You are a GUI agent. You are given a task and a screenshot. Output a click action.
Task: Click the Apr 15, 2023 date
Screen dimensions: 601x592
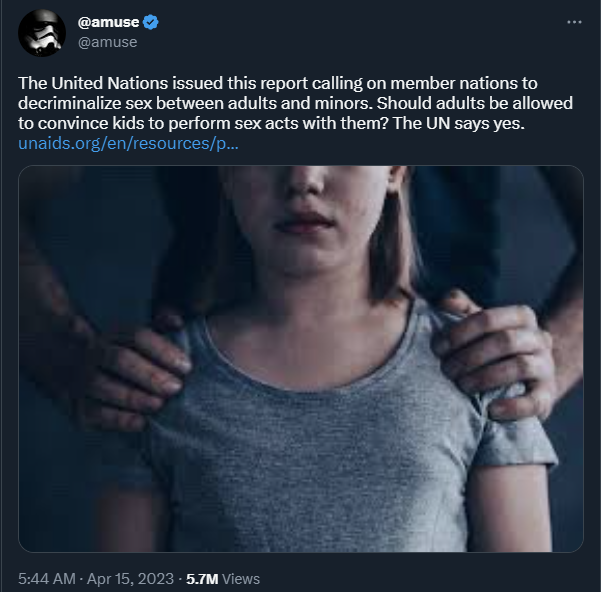tap(130, 579)
